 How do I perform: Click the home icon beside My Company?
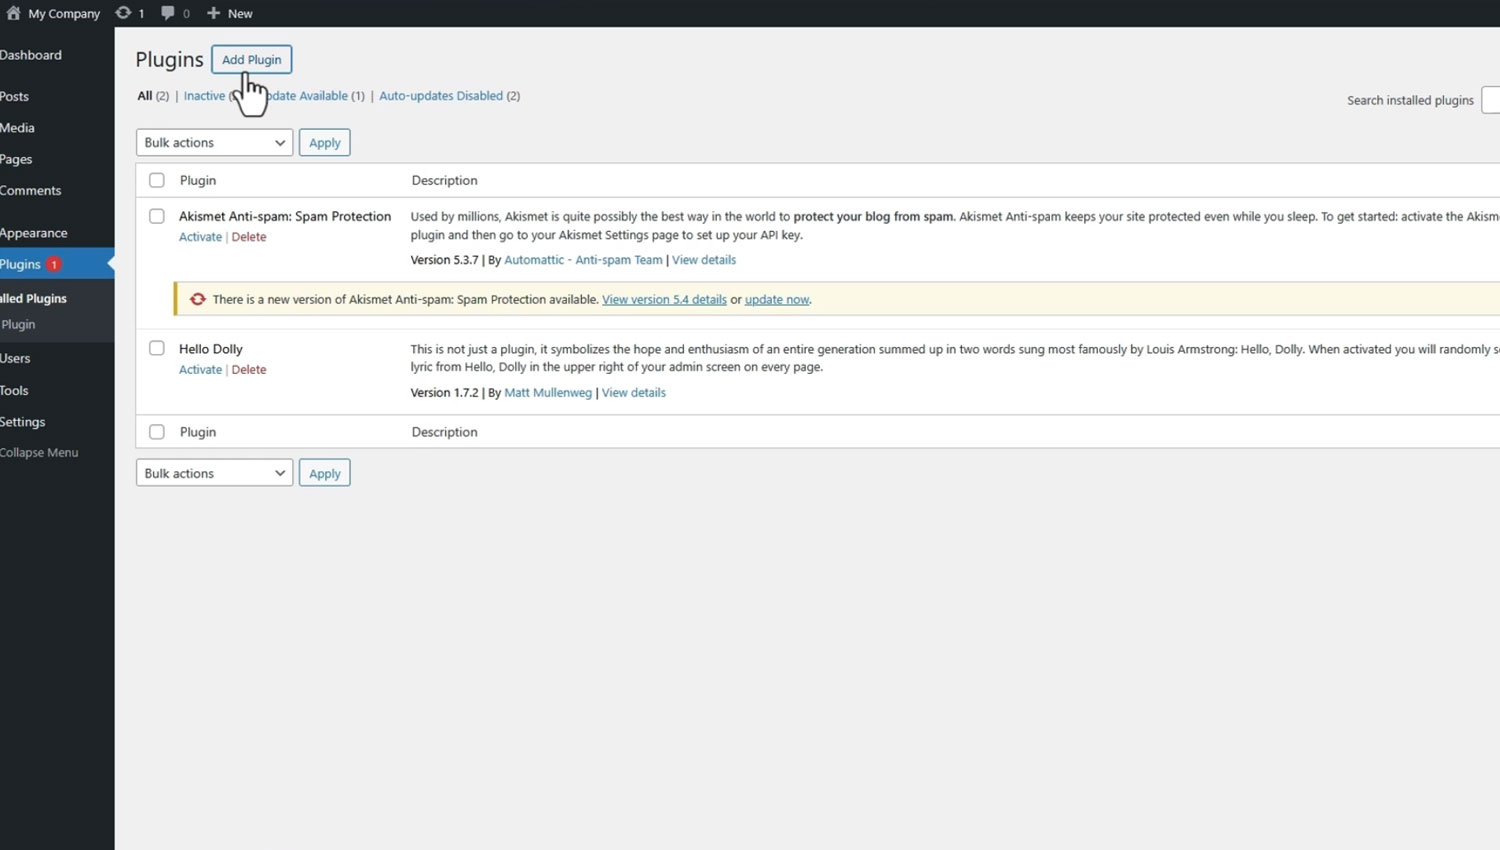pyautogui.click(x=13, y=13)
